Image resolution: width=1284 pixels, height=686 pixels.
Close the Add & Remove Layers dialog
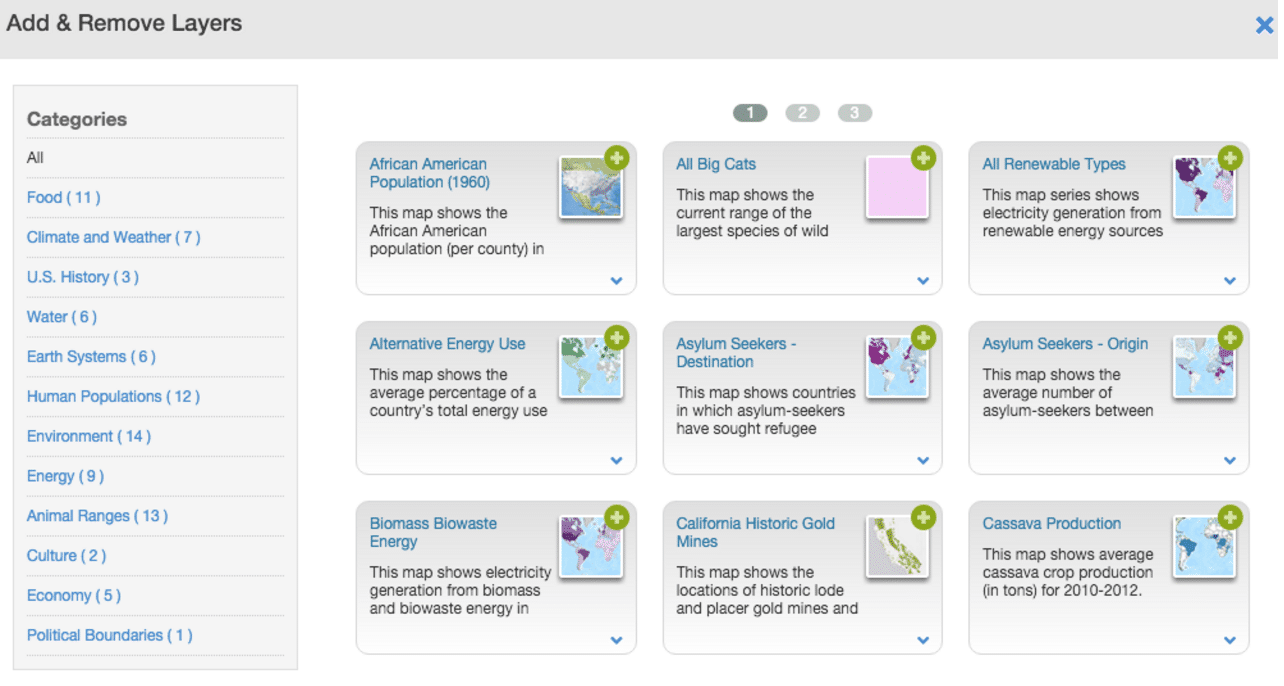[1264, 26]
